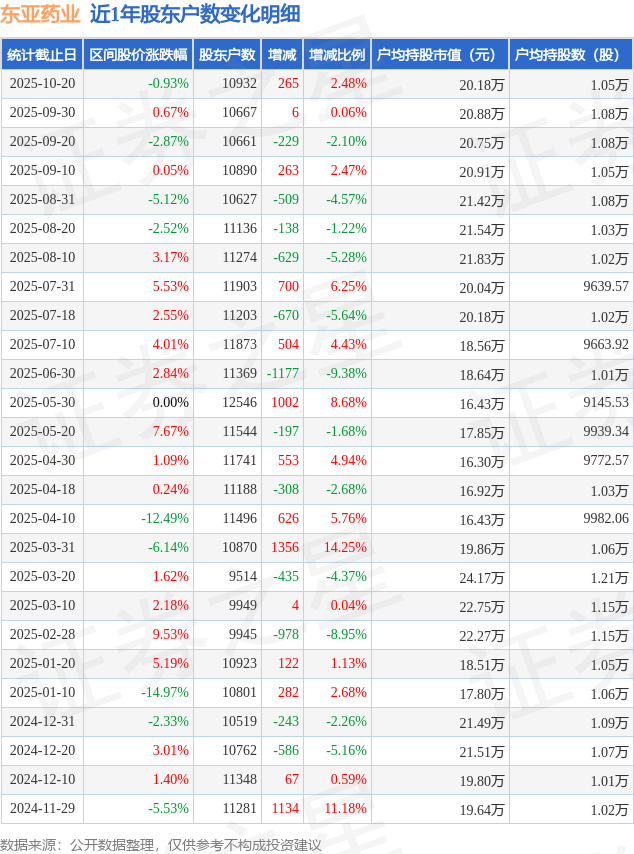This screenshot has height=854, width=634.
Task: Click the 1356 shareholder increase value
Action: pyautogui.click(x=284, y=548)
